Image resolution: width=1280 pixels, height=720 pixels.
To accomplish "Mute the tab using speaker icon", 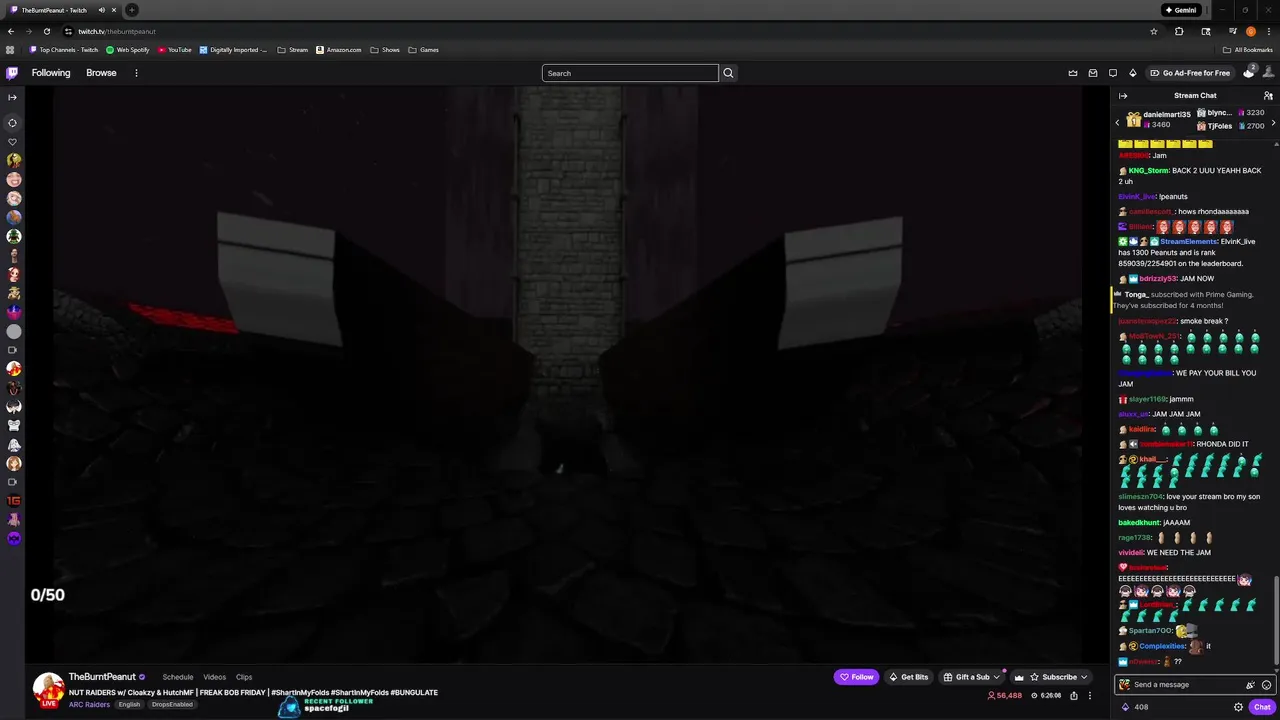I will [x=101, y=10].
